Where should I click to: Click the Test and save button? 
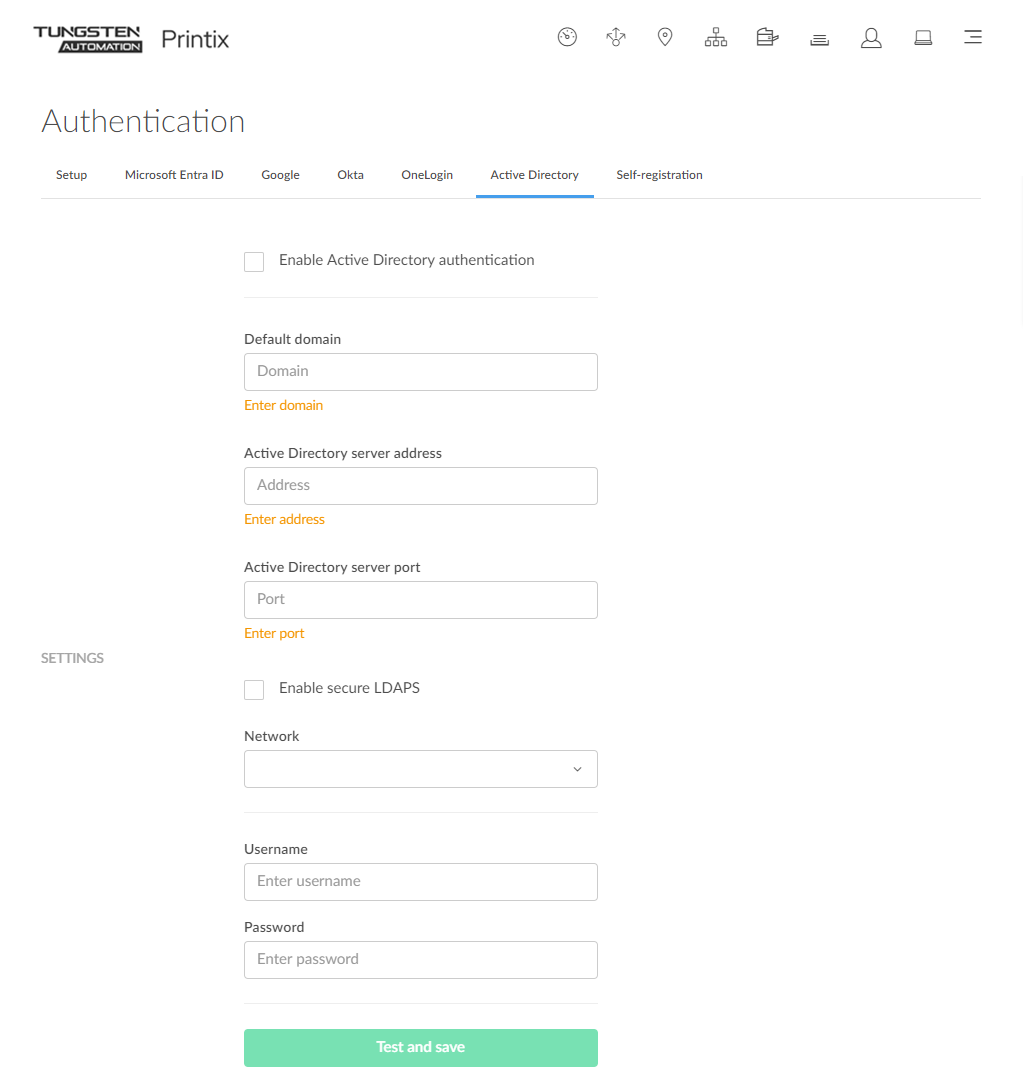point(420,1047)
